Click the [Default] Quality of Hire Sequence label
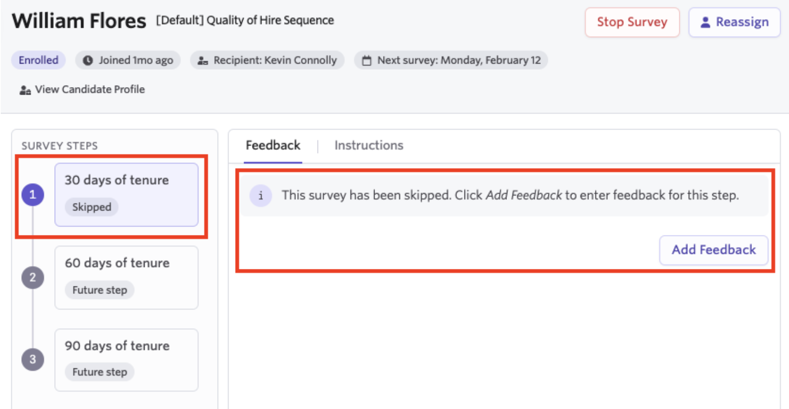The image size is (789, 409). (245, 21)
